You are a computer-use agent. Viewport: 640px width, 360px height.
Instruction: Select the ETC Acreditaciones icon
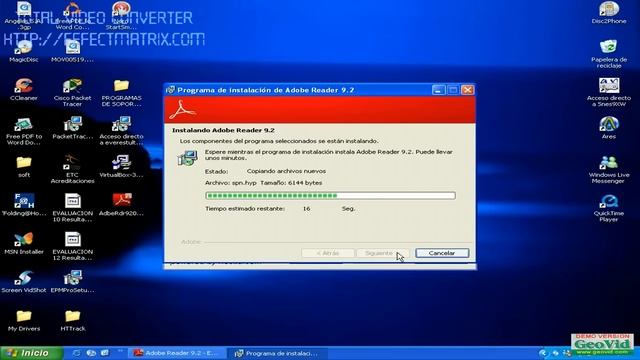point(72,169)
